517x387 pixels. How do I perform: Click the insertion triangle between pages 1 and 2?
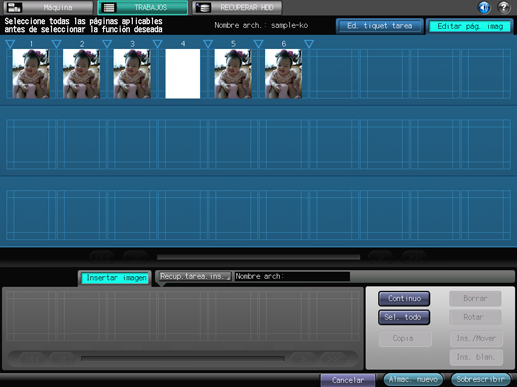click(x=57, y=44)
